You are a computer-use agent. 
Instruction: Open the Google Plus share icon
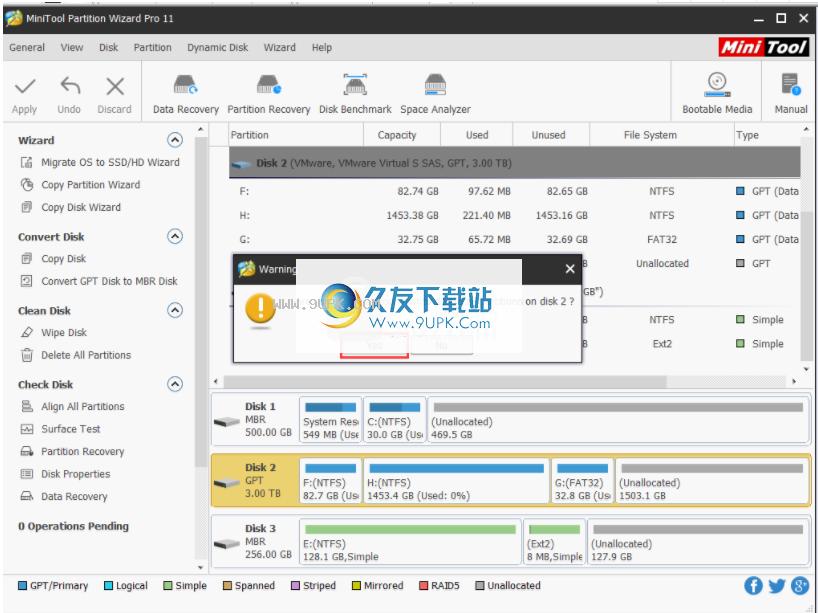pos(800,586)
